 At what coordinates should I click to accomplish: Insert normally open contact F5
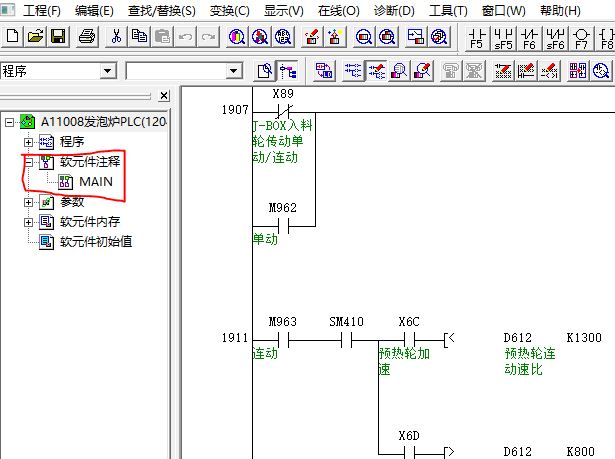(x=476, y=37)
